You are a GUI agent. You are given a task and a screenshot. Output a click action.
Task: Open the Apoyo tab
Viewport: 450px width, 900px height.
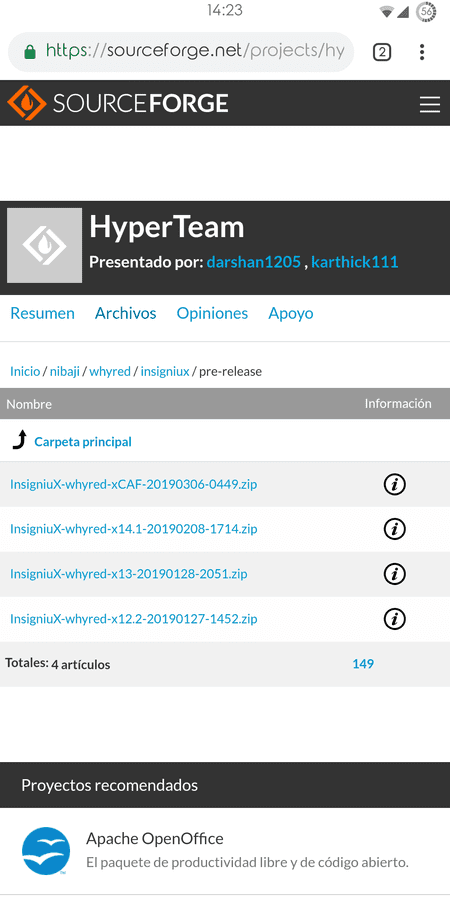point(291,313)
